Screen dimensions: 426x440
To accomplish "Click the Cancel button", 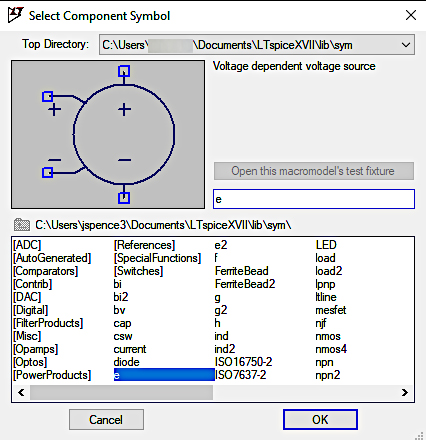I will pos(106,420).
